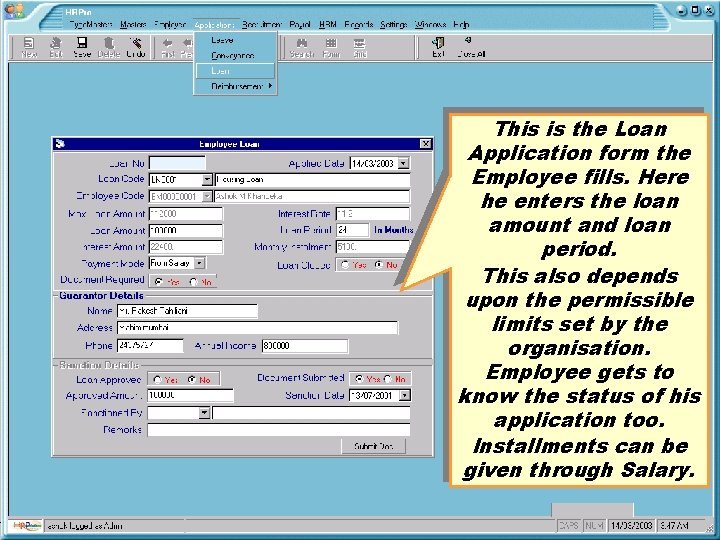This screenshot has height=540, width=720.
Task: Click the Guarantor Phone field
Action: (x=150, y=346)
